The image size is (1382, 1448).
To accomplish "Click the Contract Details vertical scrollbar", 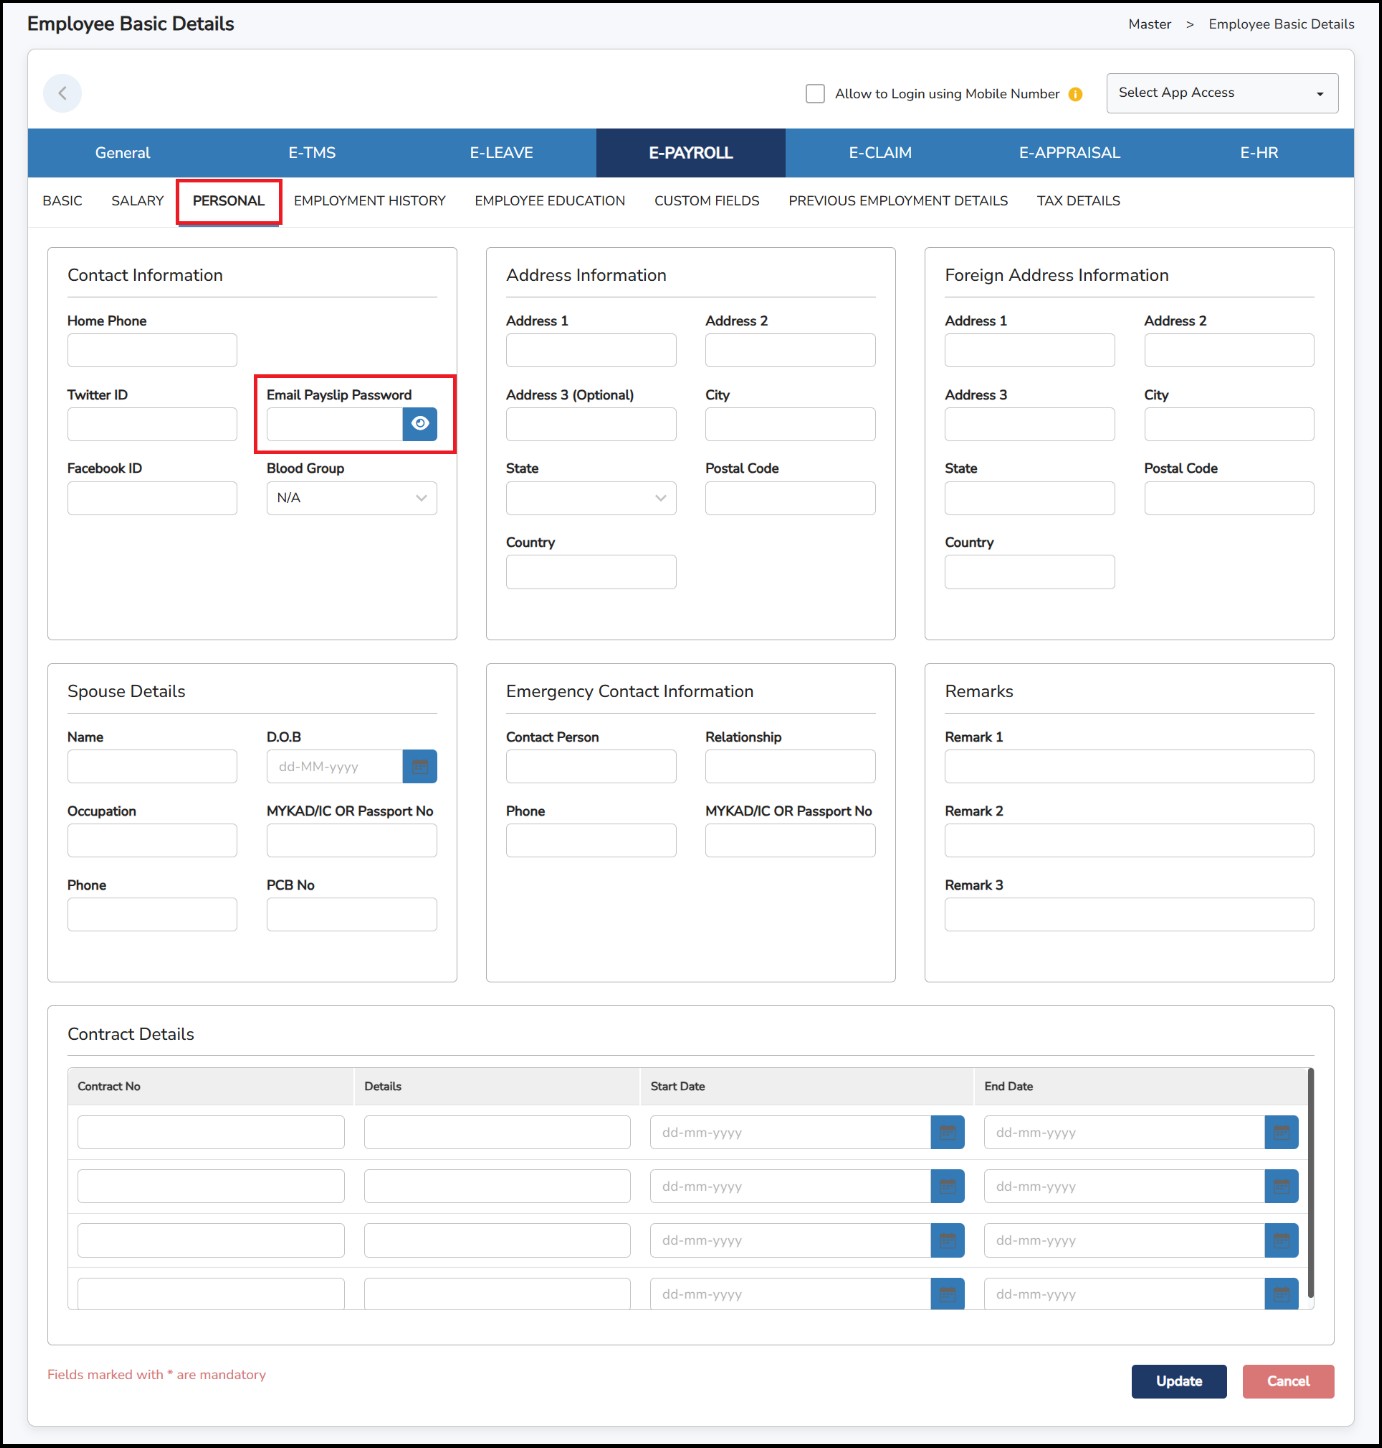I will (1310, 1182).
